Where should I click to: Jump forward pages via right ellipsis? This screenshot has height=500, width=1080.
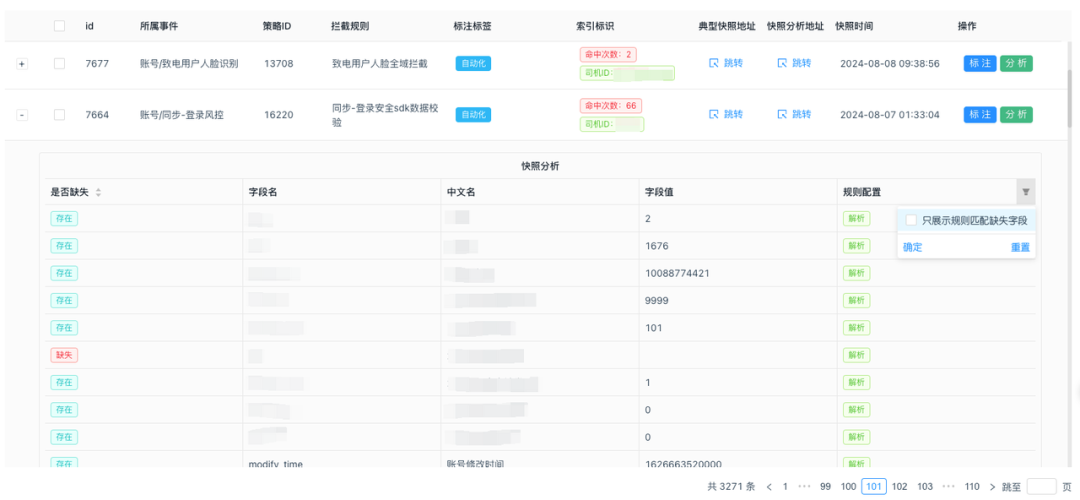(x=949, y=487)
